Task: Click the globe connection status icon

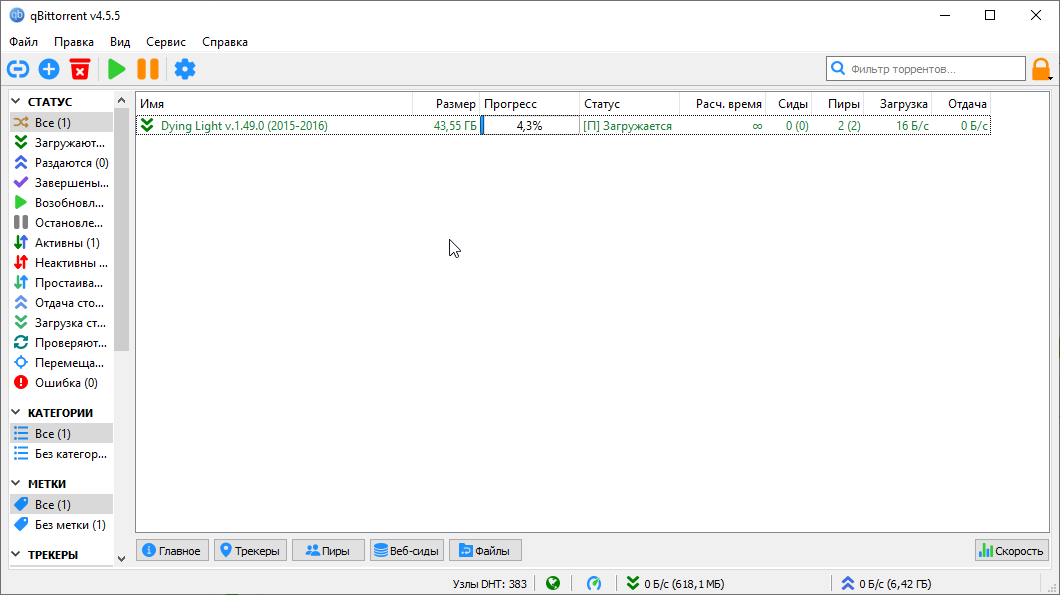Action: click(552, 583)
